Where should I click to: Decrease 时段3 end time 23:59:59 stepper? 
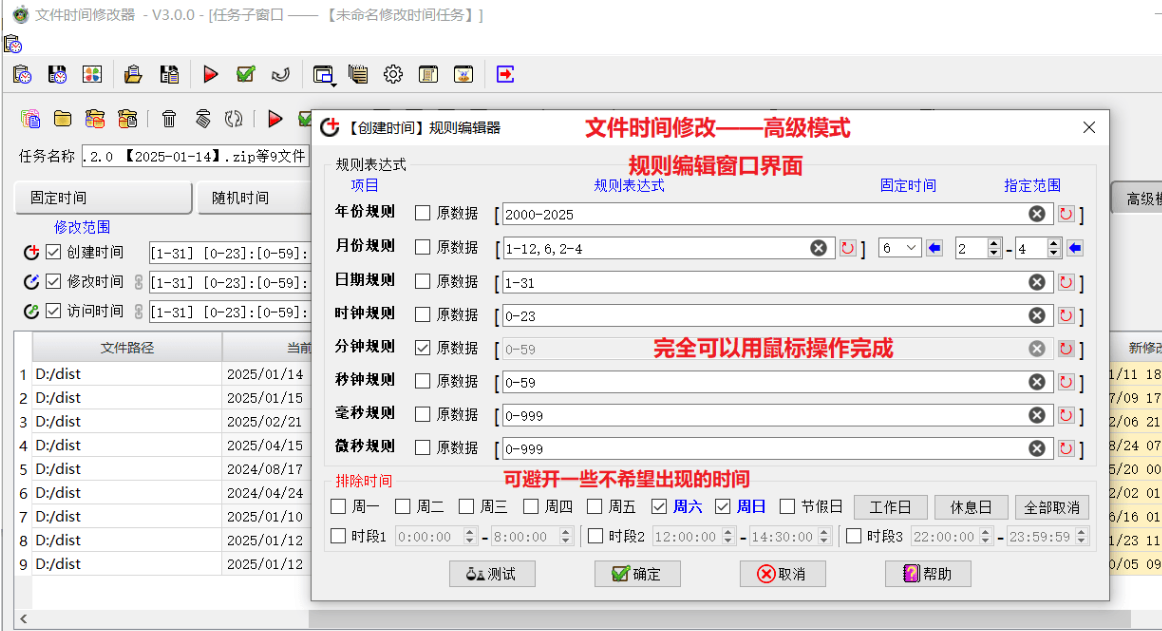pos(1082,541)
